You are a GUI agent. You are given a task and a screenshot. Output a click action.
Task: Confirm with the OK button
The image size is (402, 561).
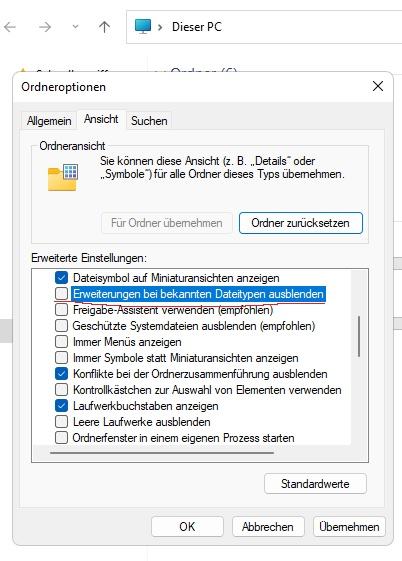187,527
